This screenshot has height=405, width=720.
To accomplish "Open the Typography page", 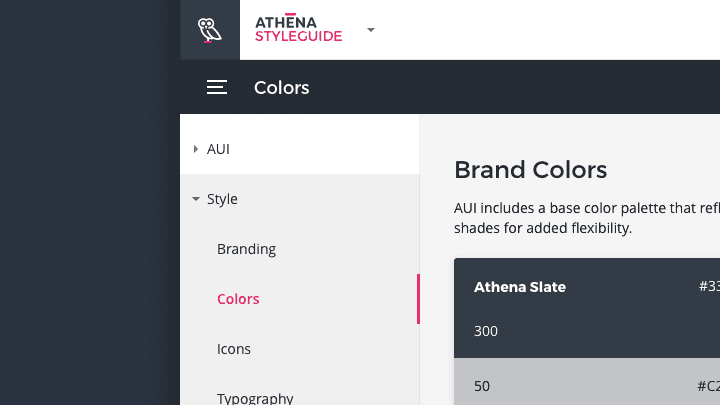I will 255,398.
